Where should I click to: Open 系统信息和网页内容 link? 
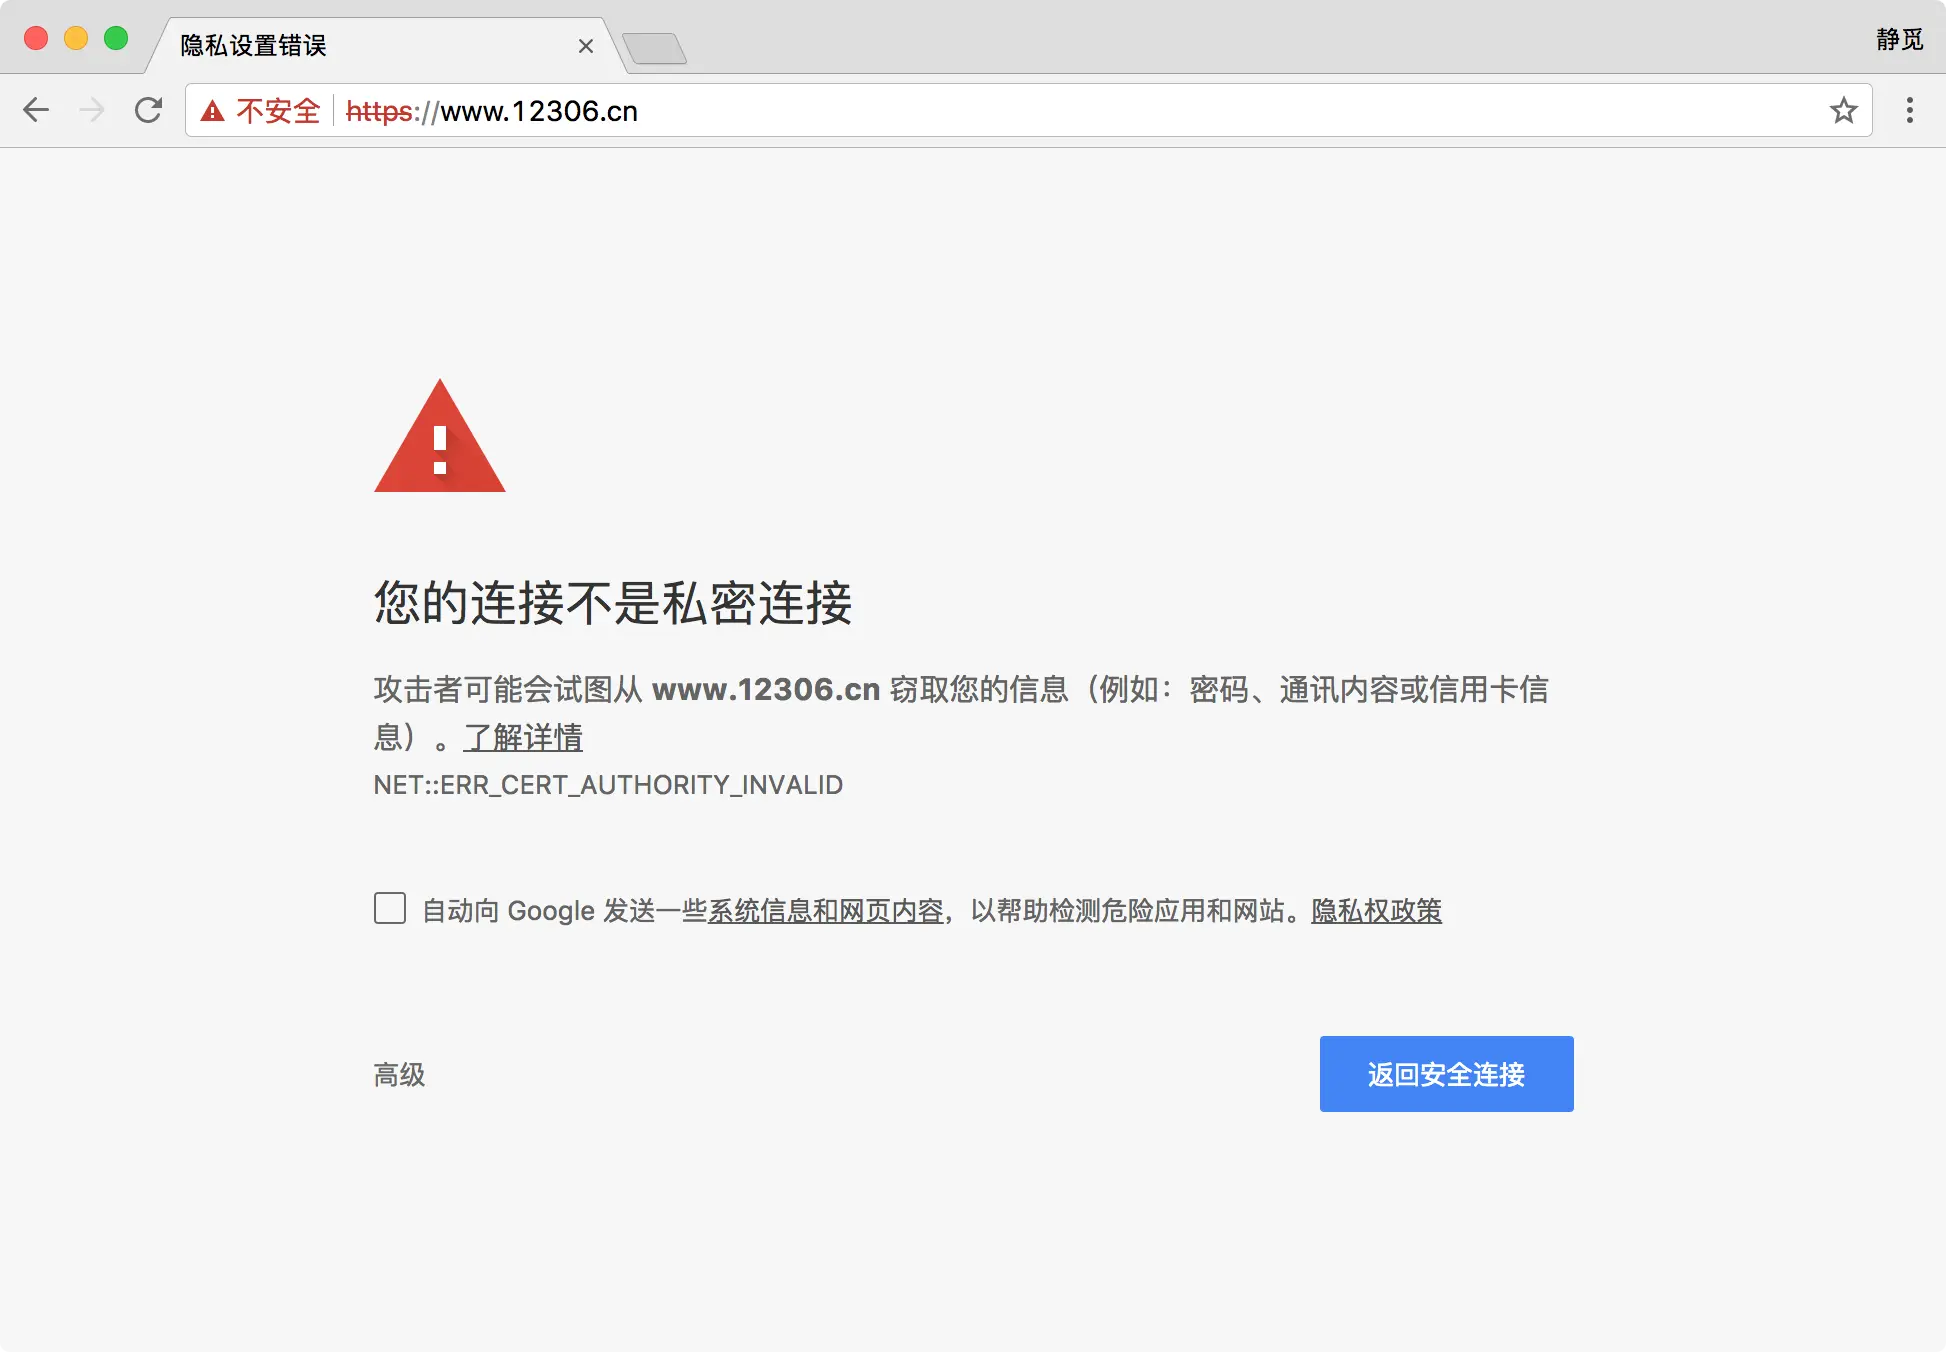(826, 910)
